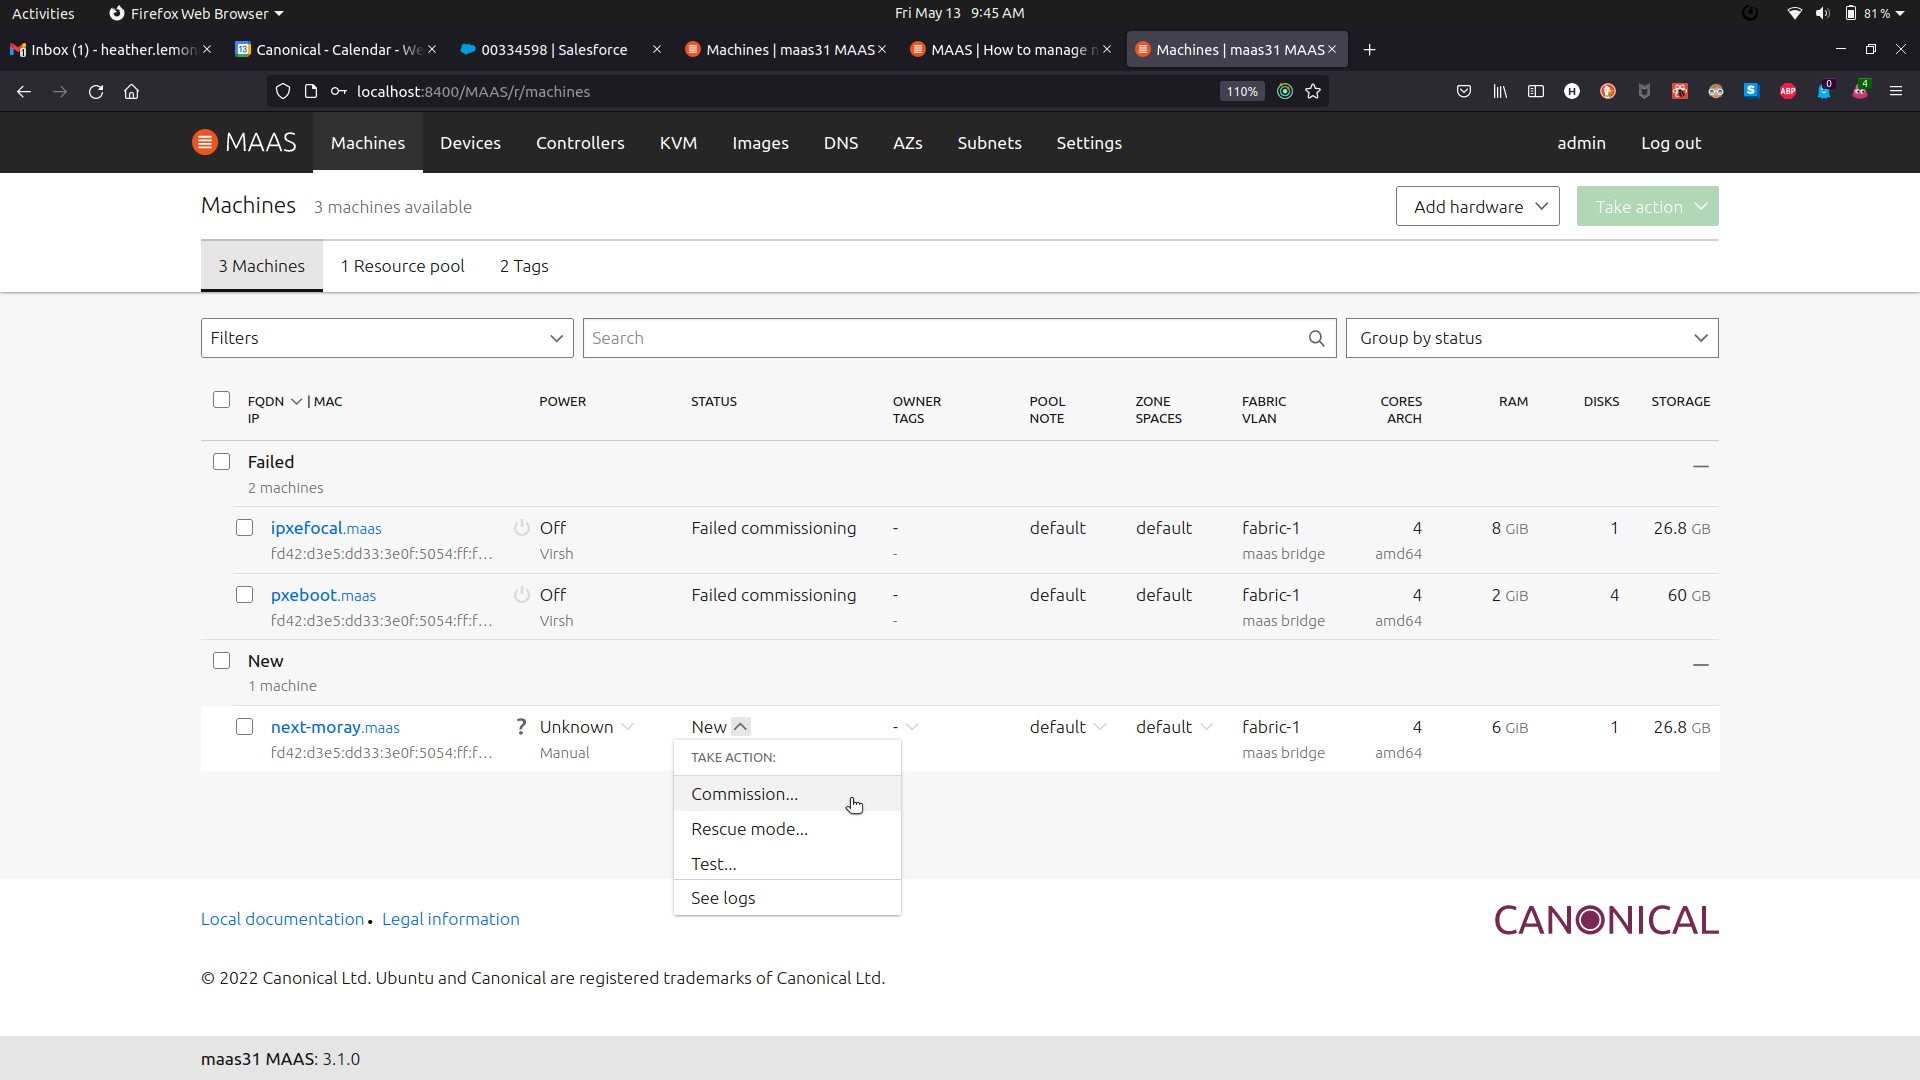The height and width of the screenshot is (1080, 1920).
Task: Click the 110% zoom level control
Action: (x=1240, y=91)
